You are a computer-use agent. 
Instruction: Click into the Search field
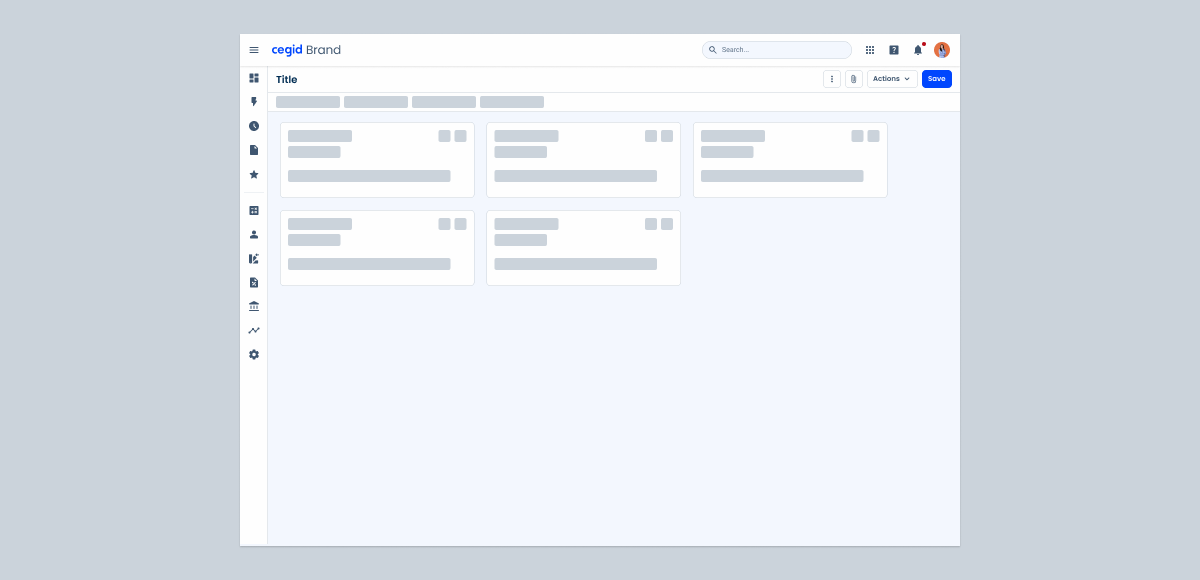coord(780,50)
